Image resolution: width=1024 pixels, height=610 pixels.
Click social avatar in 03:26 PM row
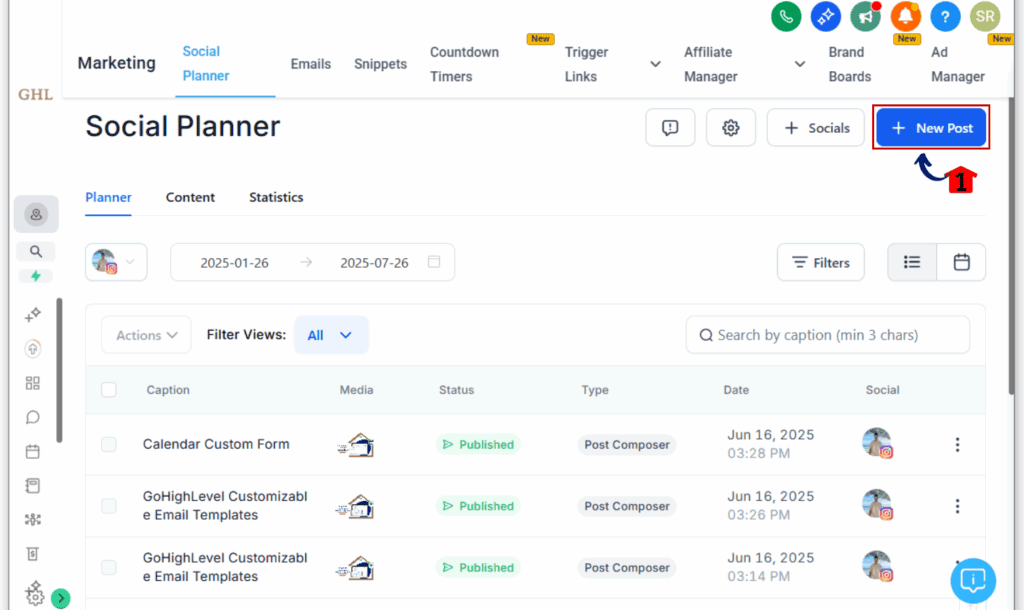pos(877,506)
